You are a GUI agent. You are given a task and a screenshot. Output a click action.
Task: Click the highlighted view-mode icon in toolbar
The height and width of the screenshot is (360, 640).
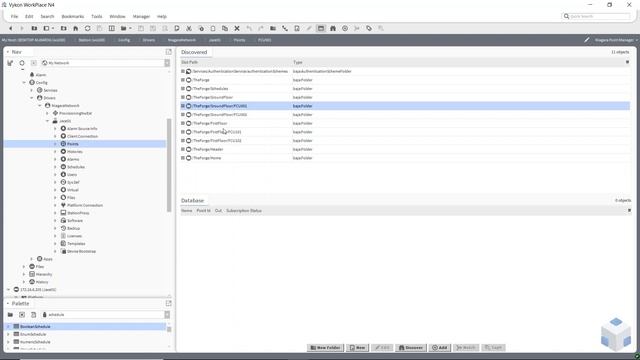321,29
